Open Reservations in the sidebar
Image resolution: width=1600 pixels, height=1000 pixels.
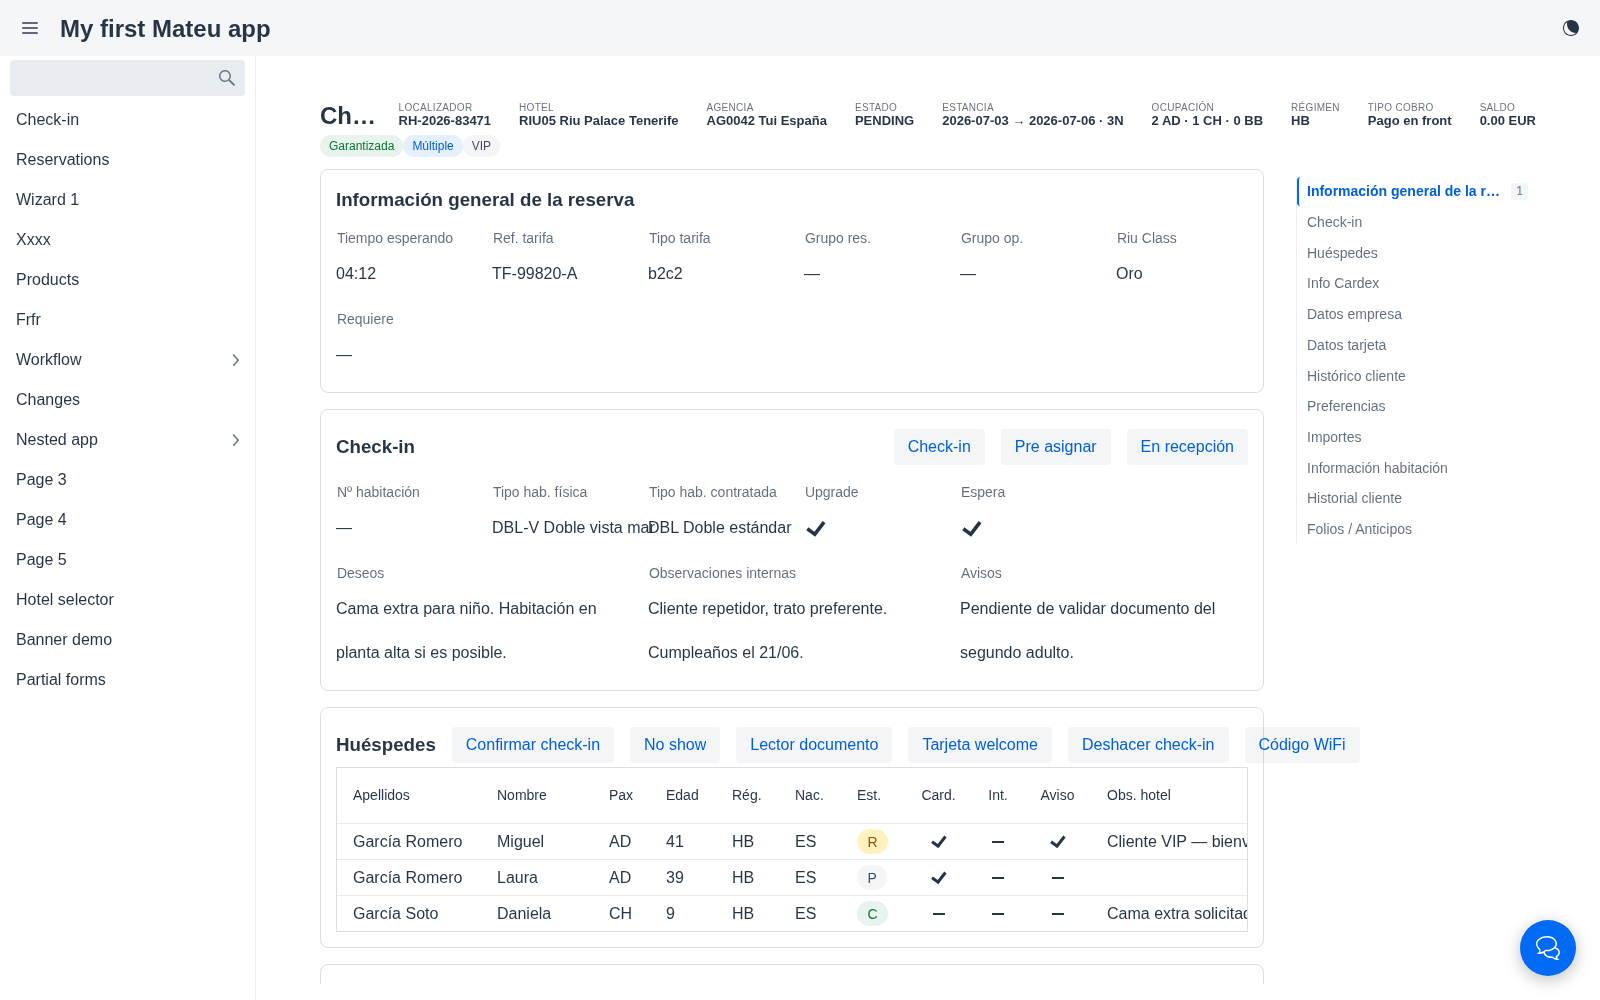point(127,160)
